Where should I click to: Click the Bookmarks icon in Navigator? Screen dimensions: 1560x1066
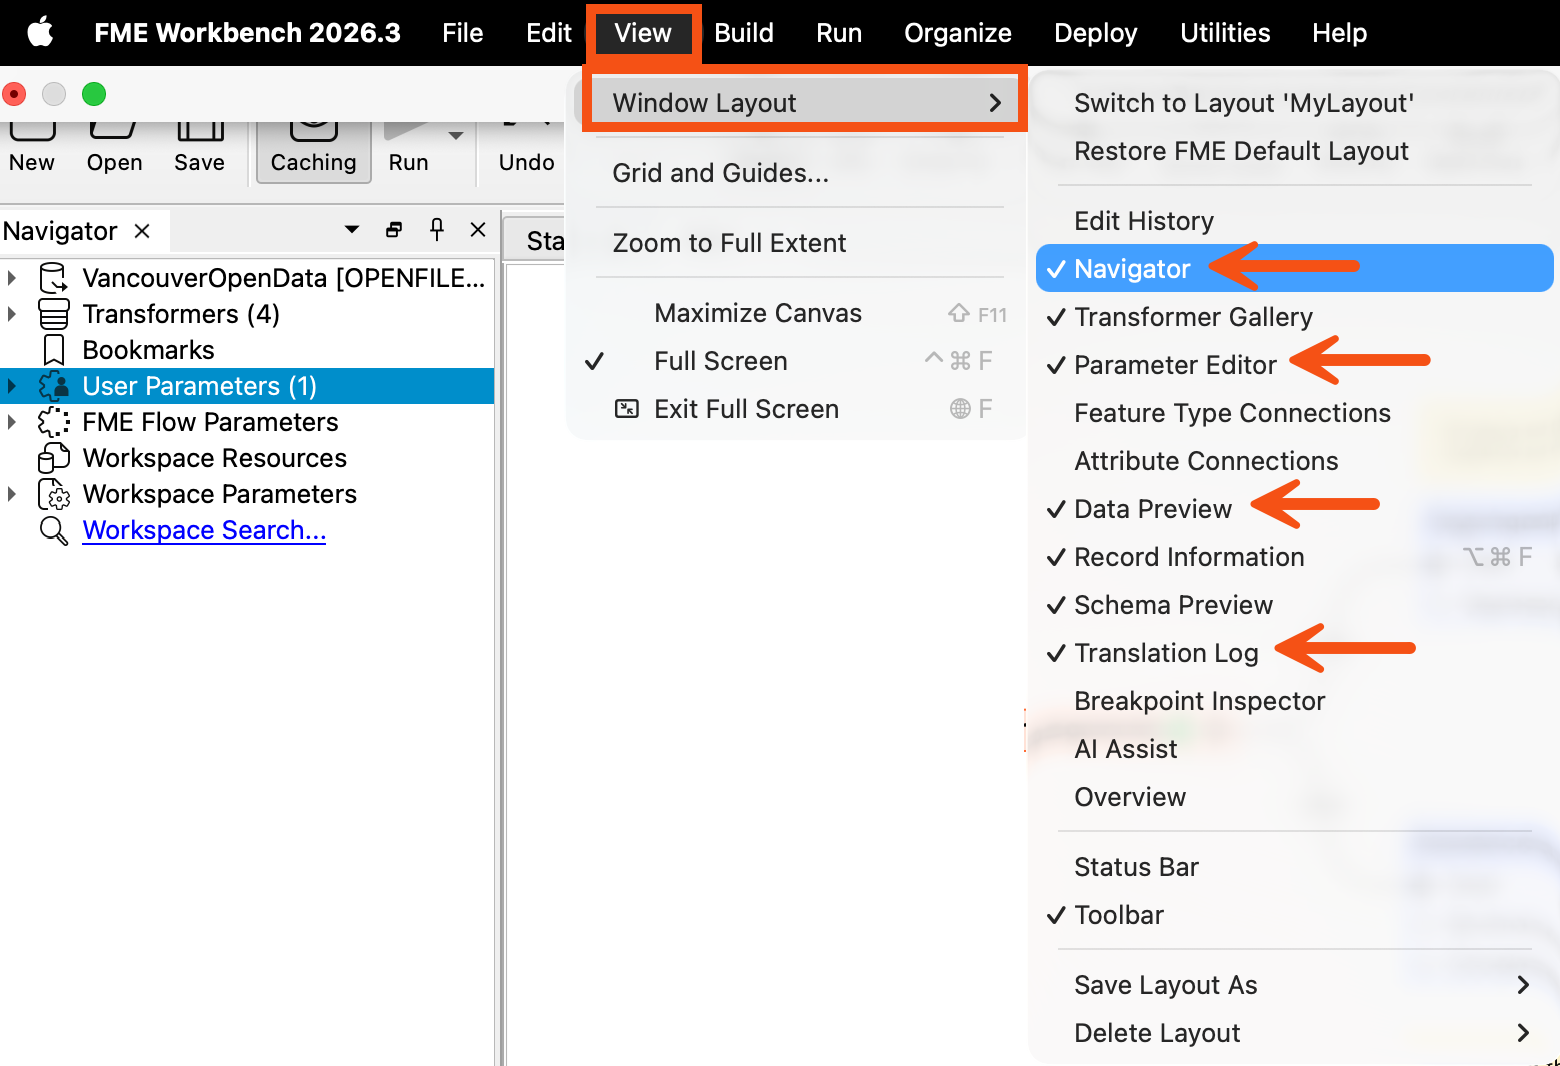point(54,350)
